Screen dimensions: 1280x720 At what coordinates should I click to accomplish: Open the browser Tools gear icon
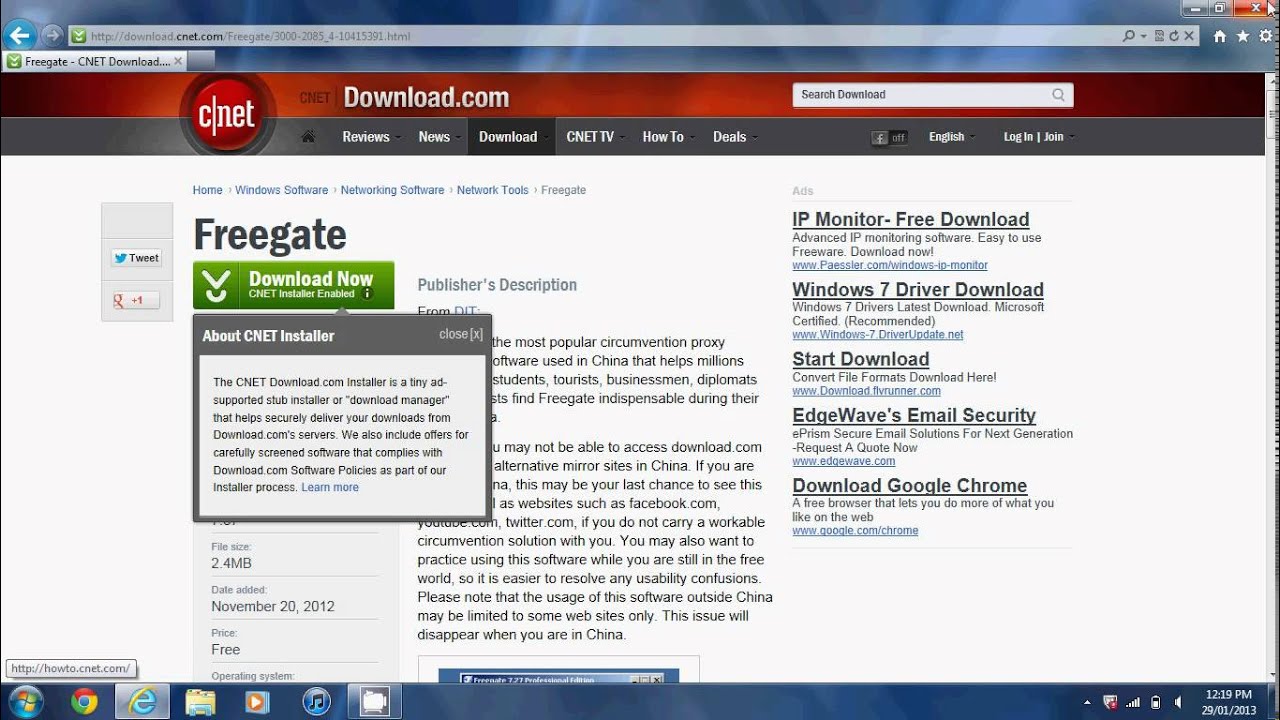(1264, 36)
